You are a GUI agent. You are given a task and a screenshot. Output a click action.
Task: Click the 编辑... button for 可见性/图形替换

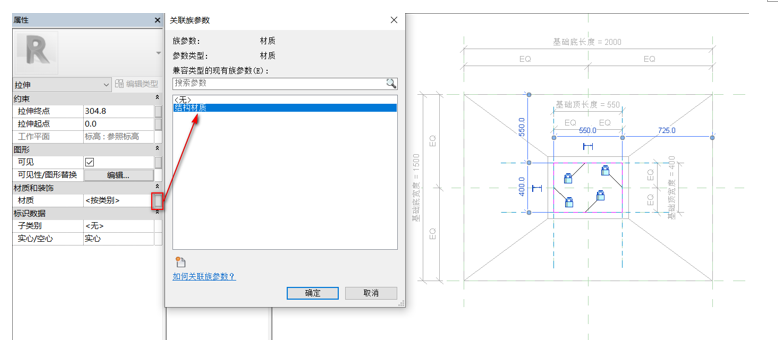click(119, 175)
